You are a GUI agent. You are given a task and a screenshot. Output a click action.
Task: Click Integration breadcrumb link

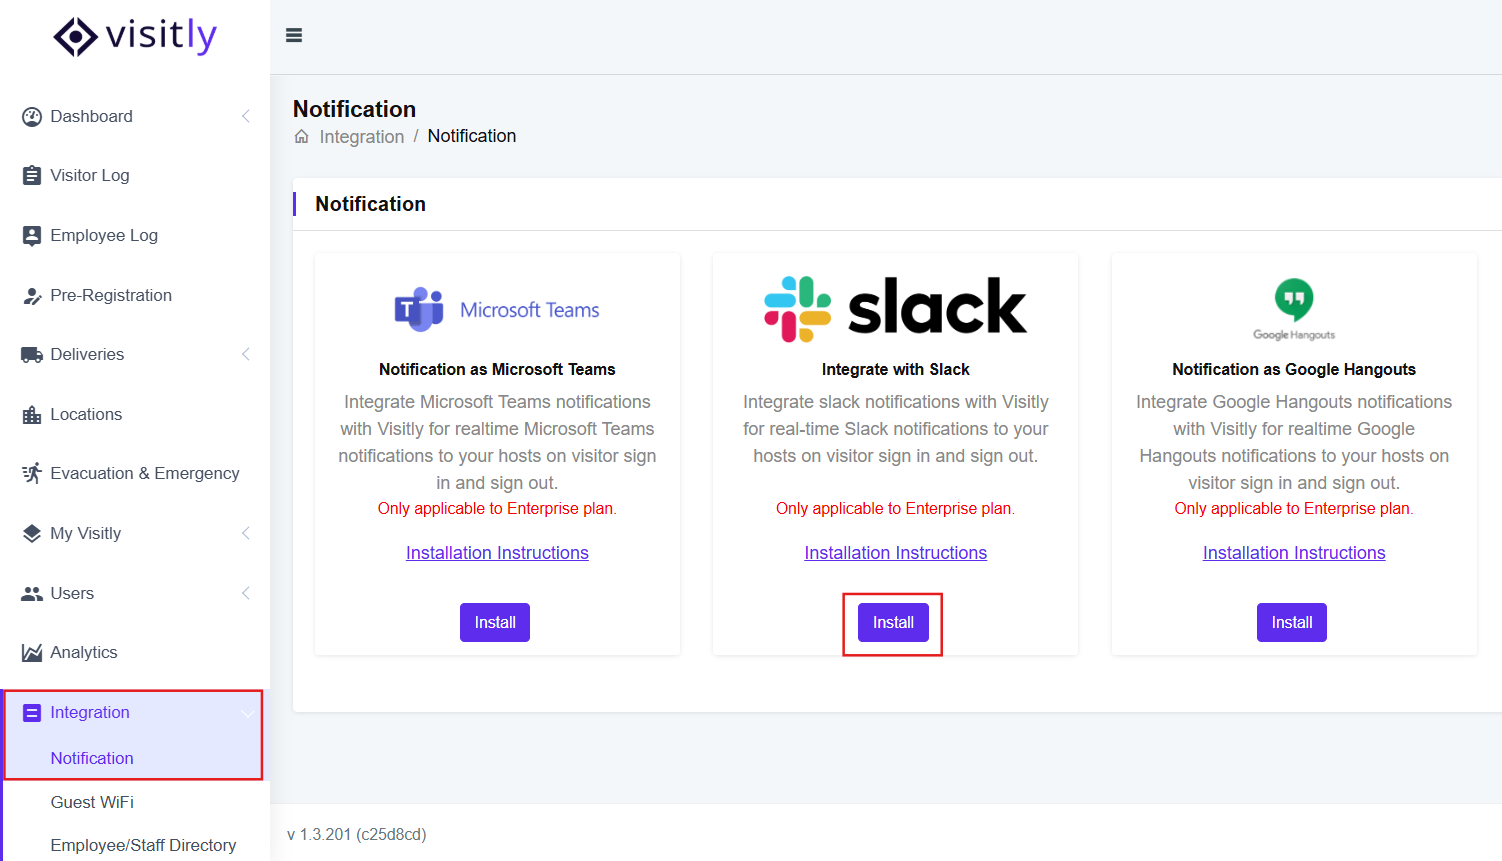(362, 137)
